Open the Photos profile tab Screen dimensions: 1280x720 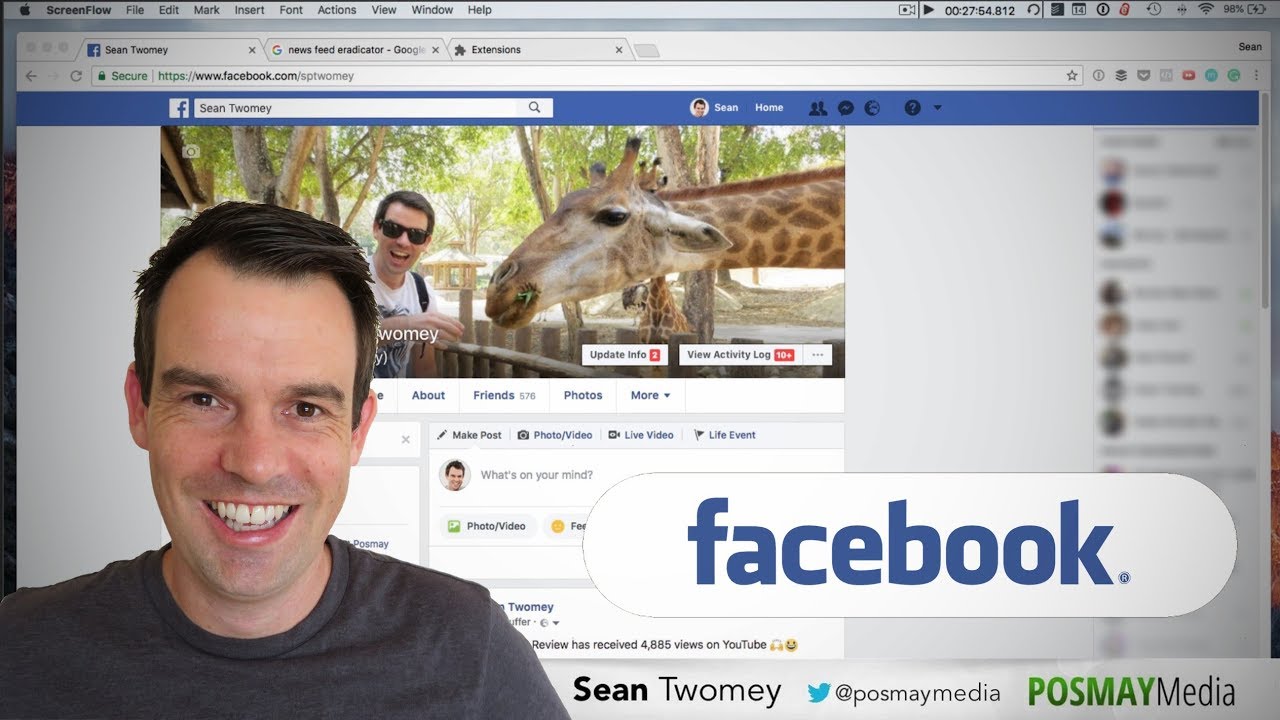[583, 395]
